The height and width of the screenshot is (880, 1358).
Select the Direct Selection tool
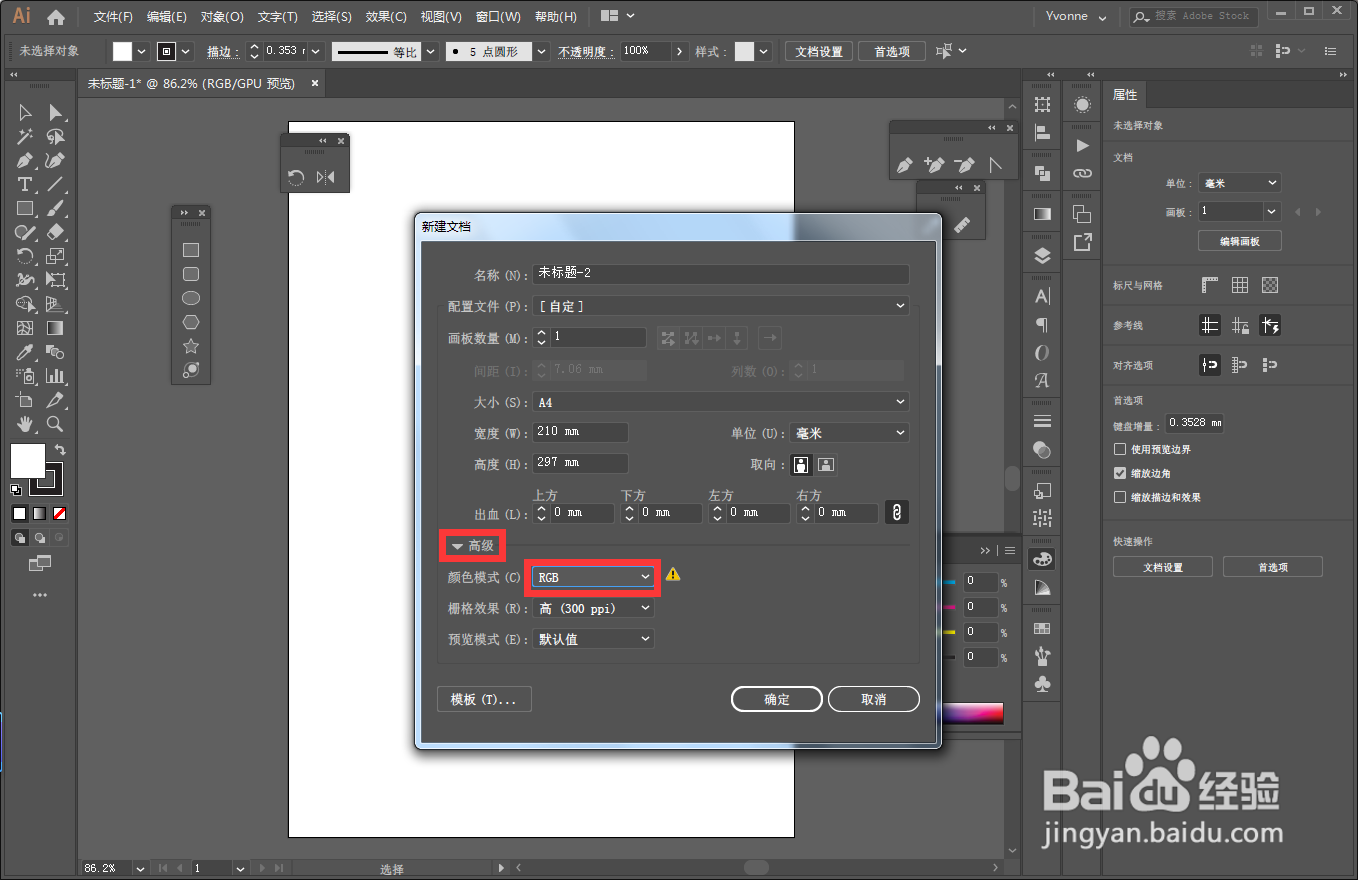point(56,112)
